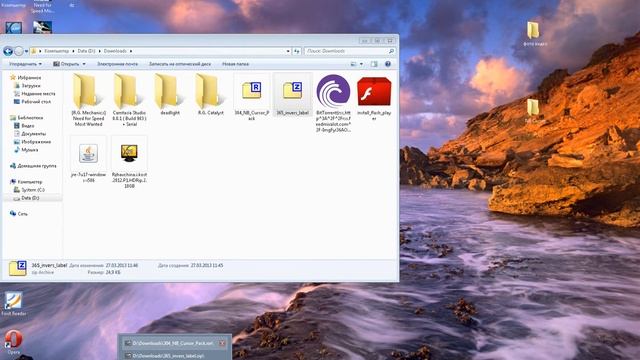Select Домашняя группа in the sidebar
The width and height of the screenshot is (640, 360).
pos(33,166)
